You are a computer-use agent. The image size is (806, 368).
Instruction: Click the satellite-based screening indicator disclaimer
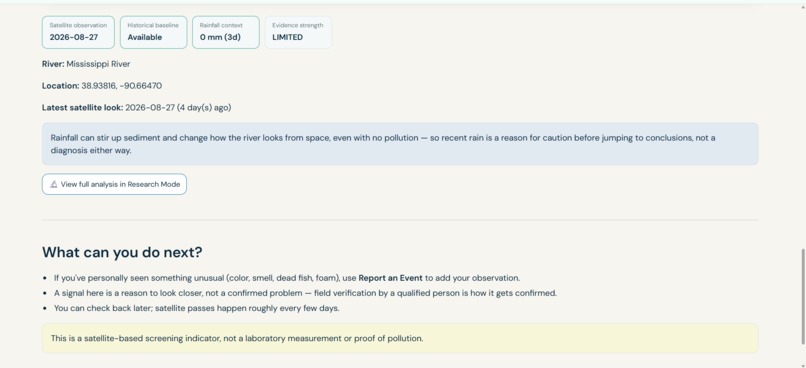(400, 338)
